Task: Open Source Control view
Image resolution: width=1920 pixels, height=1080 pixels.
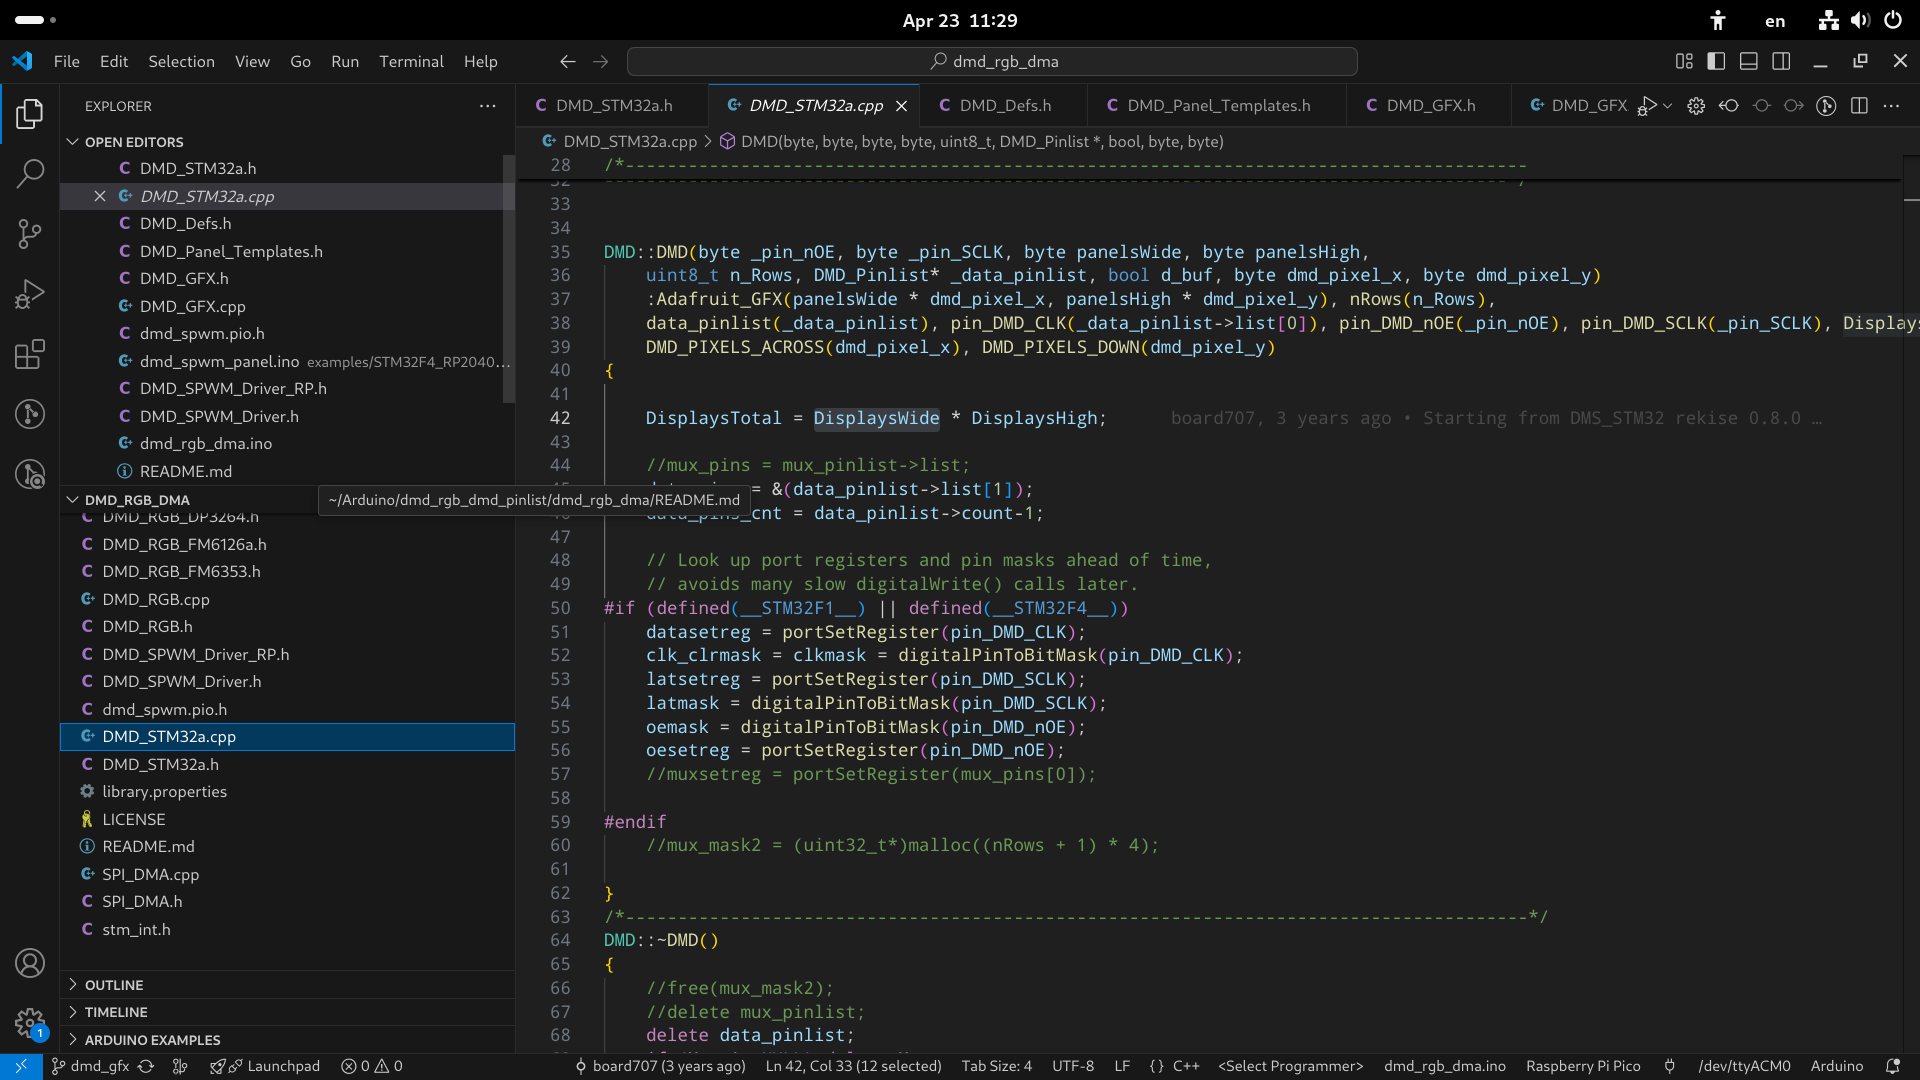Action: pyautogui.click(x=30, y=234)
